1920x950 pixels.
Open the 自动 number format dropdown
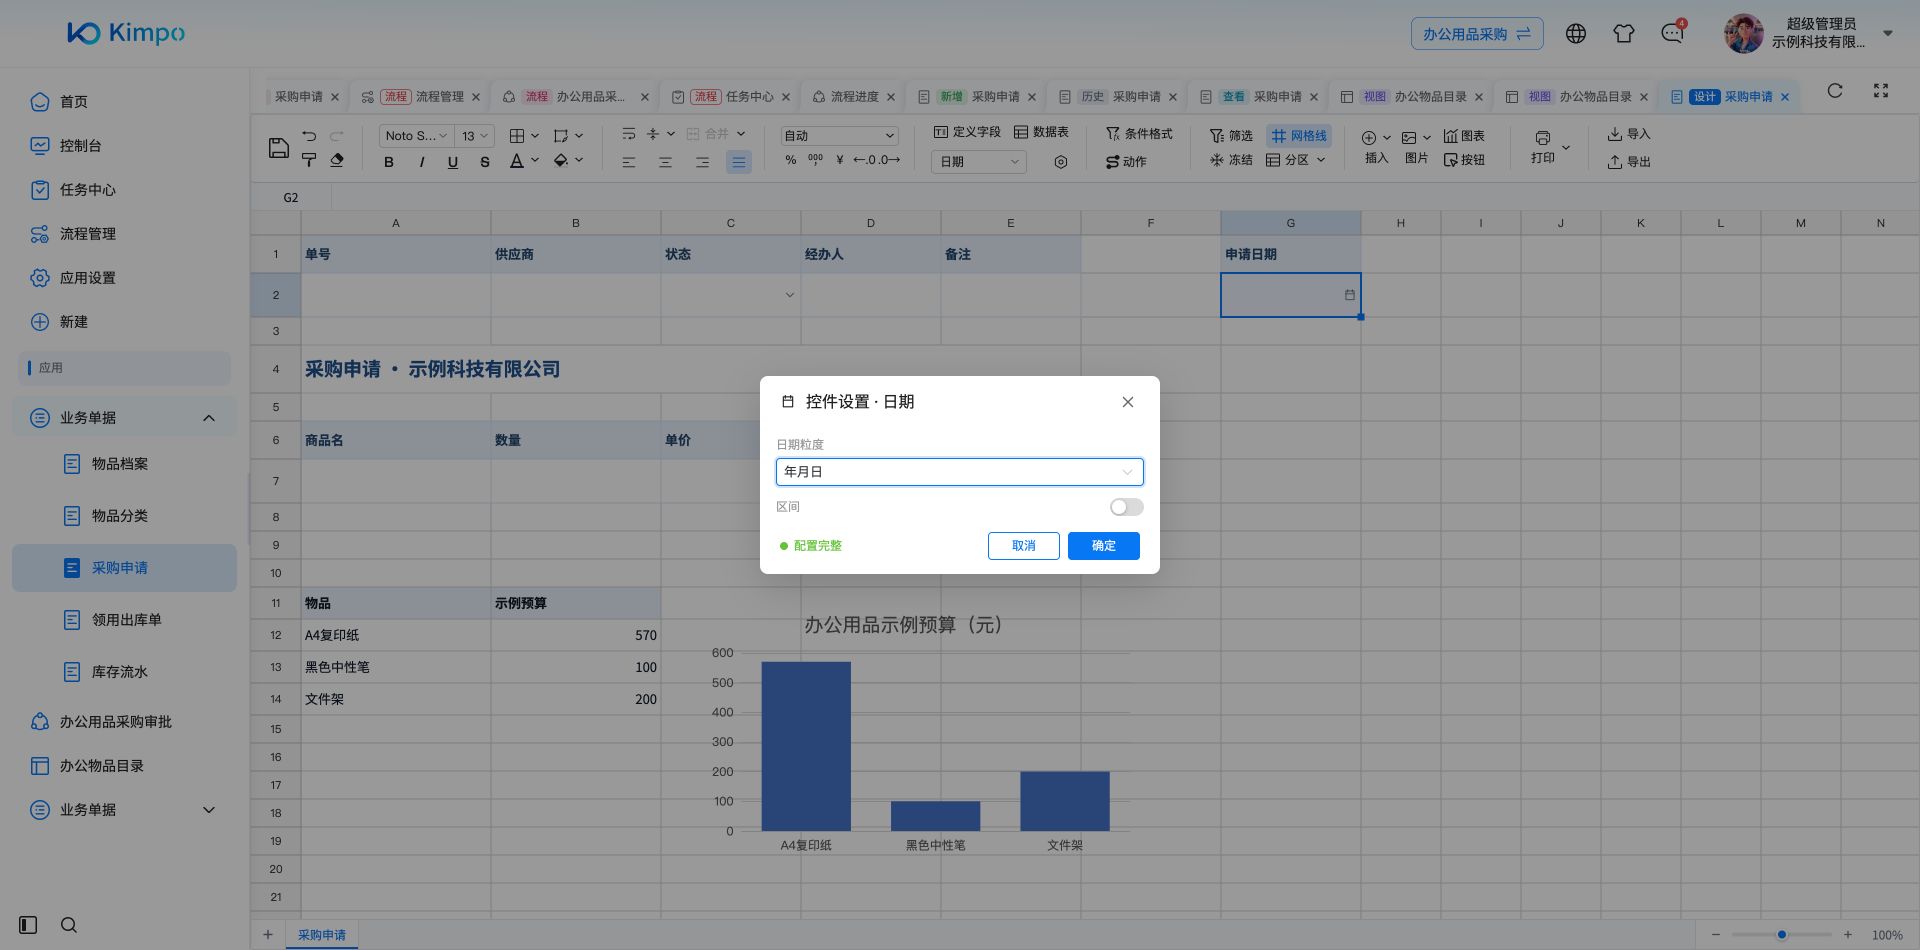pos(840,136)
